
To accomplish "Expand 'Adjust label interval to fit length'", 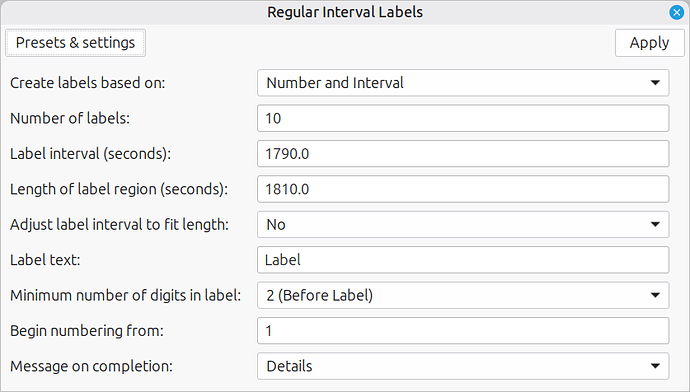I will click(x=463, y=224).
